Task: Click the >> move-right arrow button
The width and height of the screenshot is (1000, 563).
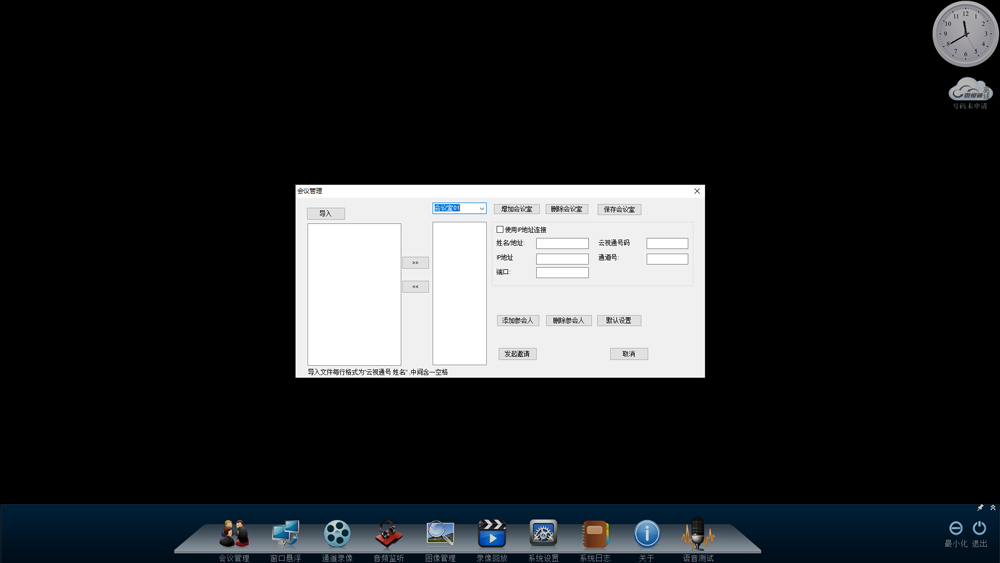Action: point(415,263)
